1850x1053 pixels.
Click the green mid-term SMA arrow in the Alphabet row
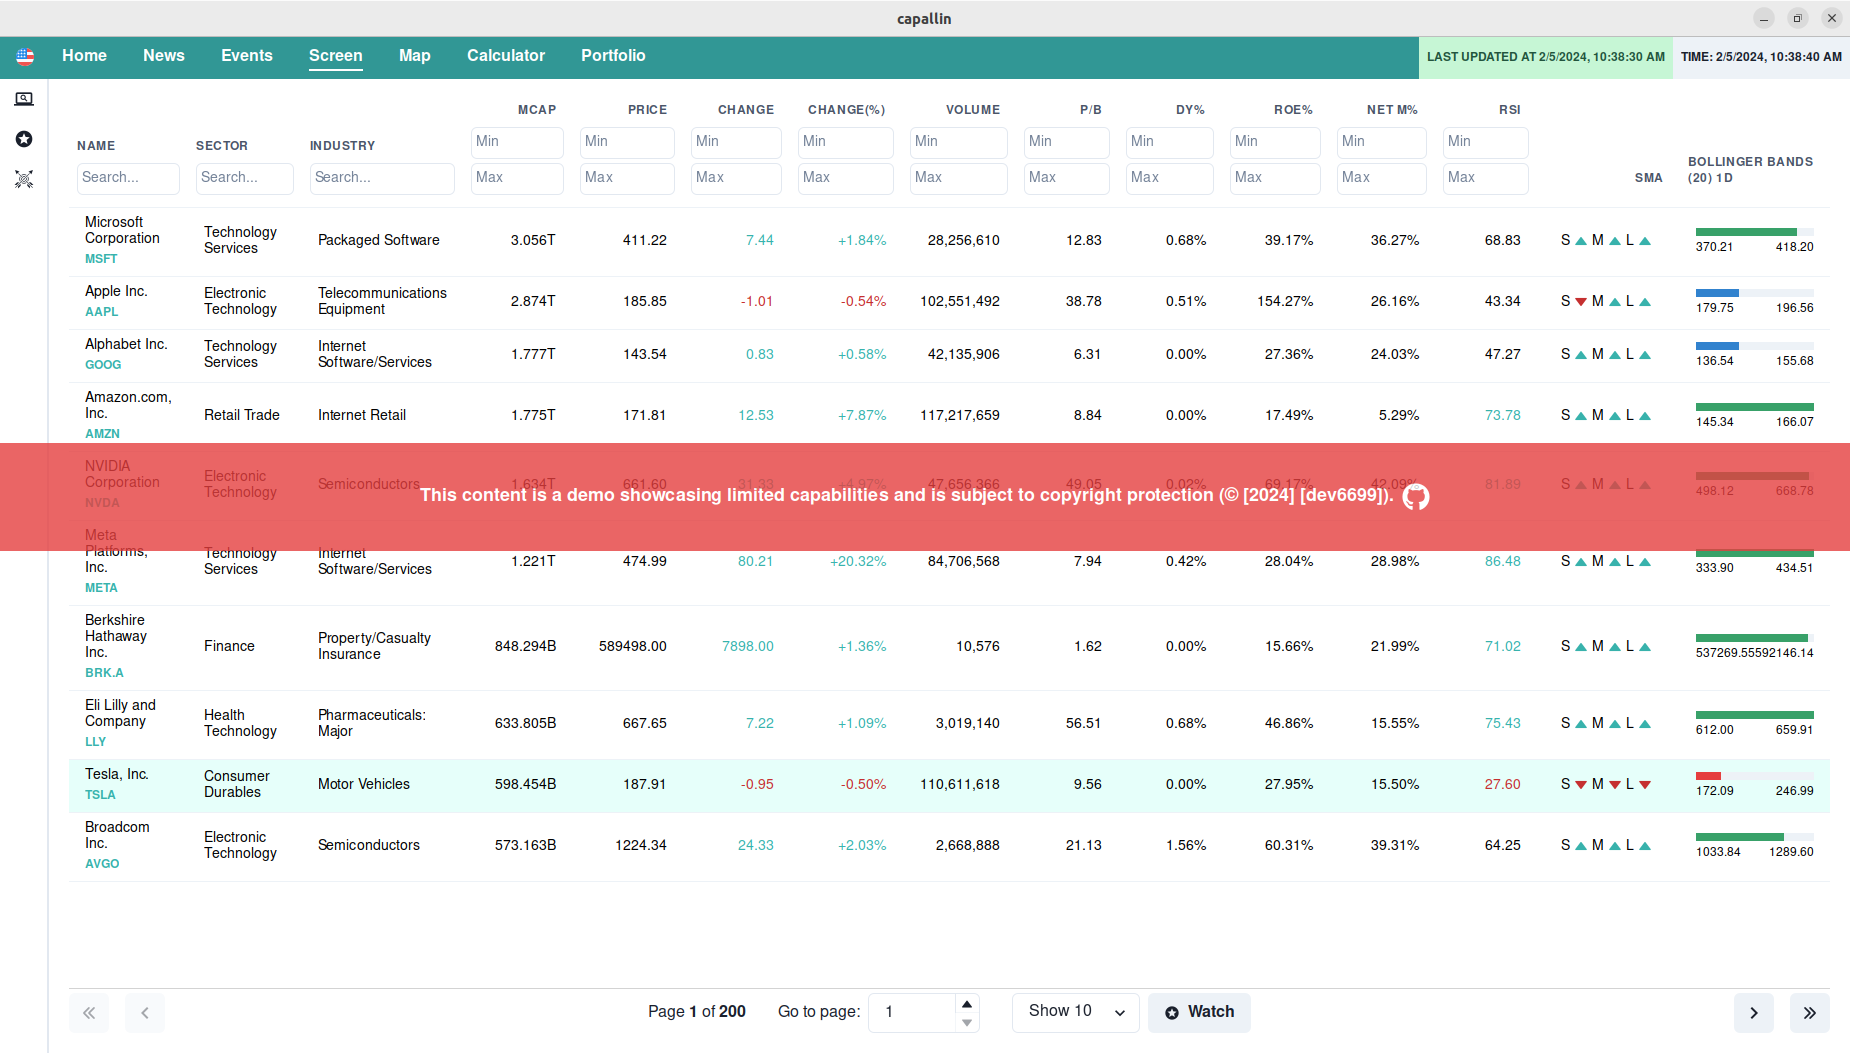[1614, 355]
